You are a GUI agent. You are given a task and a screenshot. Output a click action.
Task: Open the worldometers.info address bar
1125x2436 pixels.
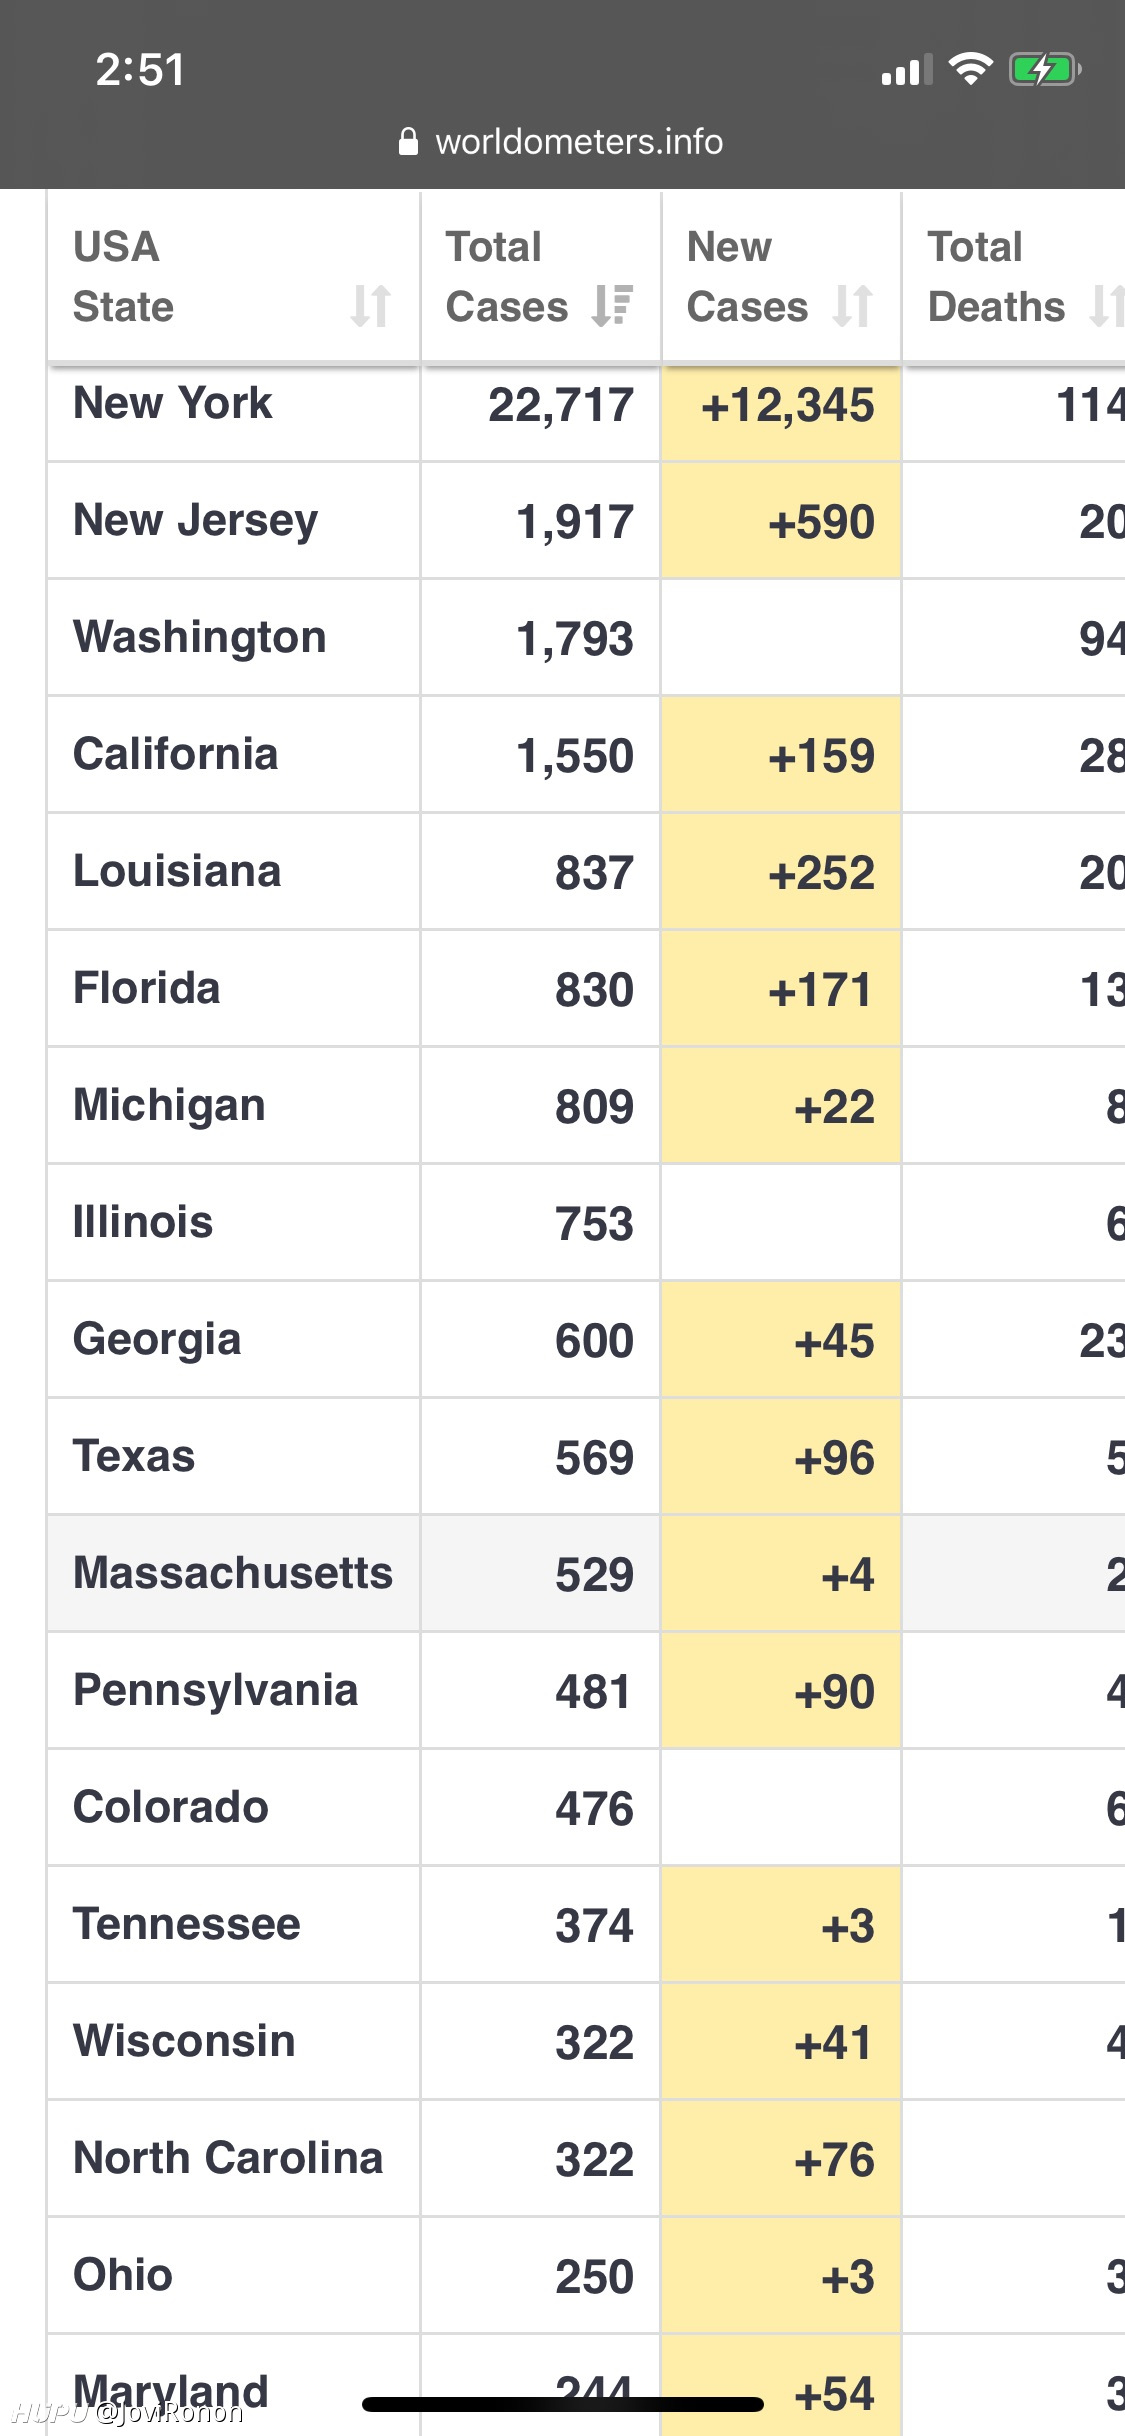click(561, 142)
